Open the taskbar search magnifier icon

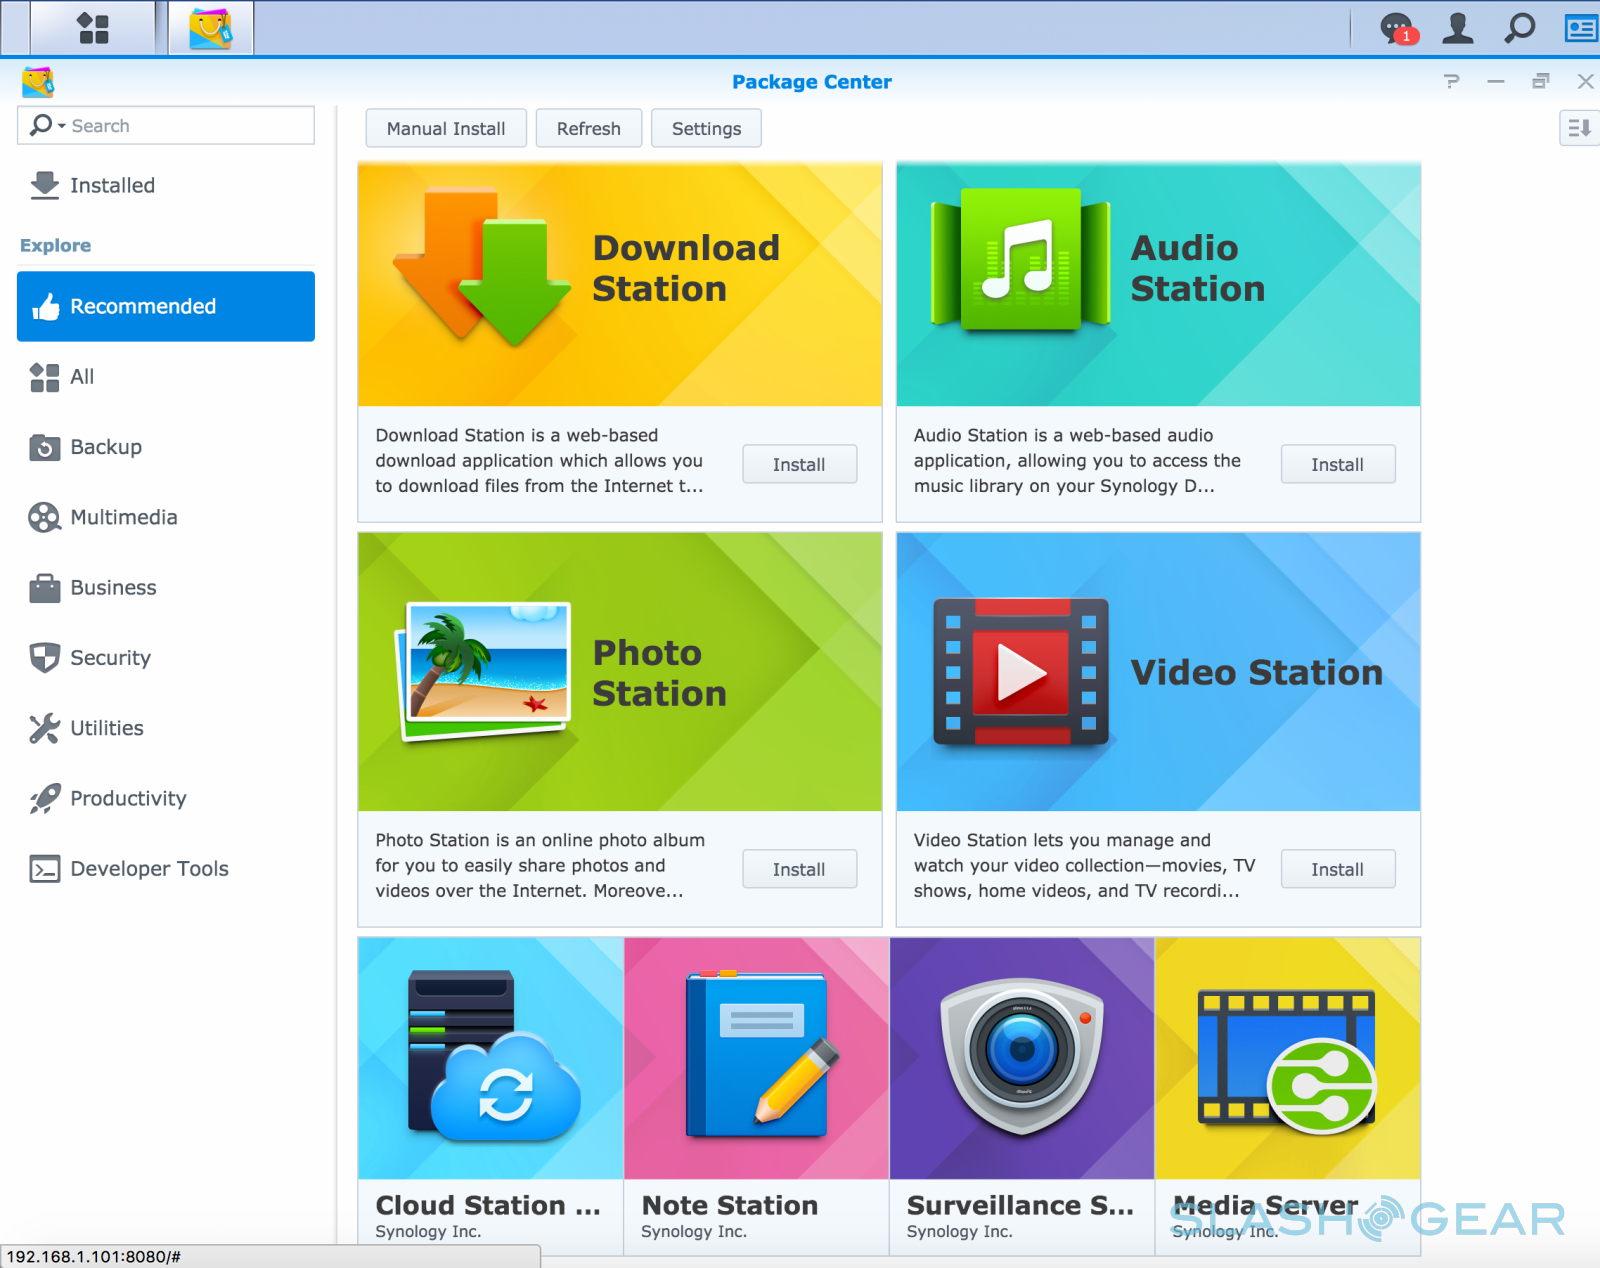1519,28
